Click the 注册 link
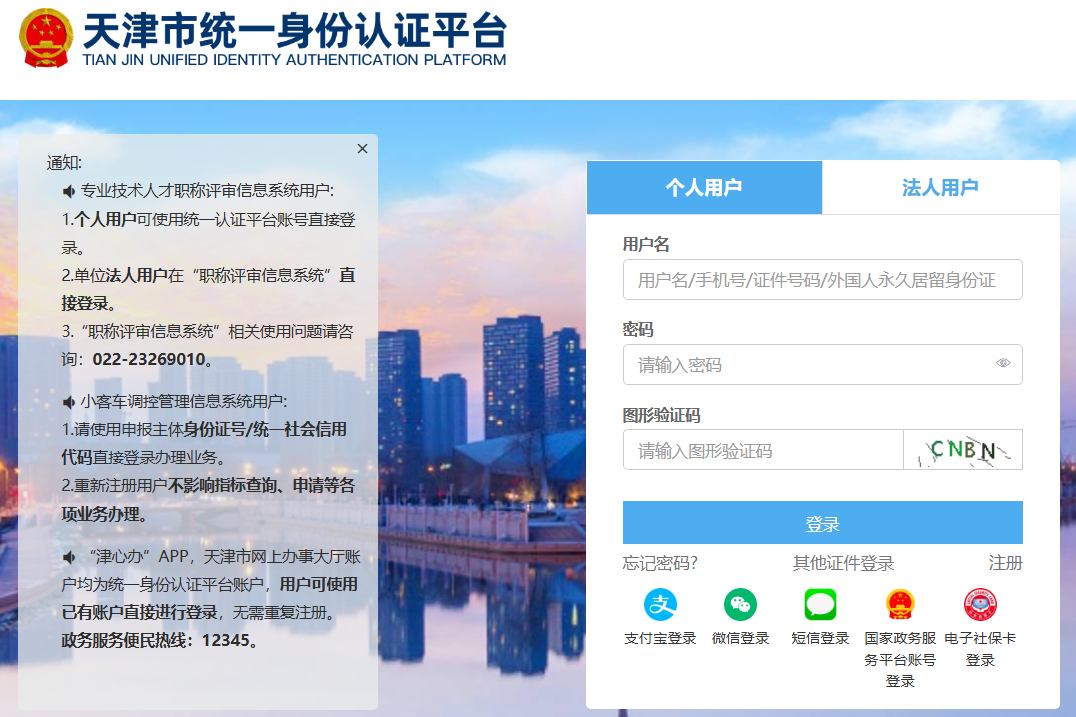This screenshot has width=1076, height=717. (1005, 563)
